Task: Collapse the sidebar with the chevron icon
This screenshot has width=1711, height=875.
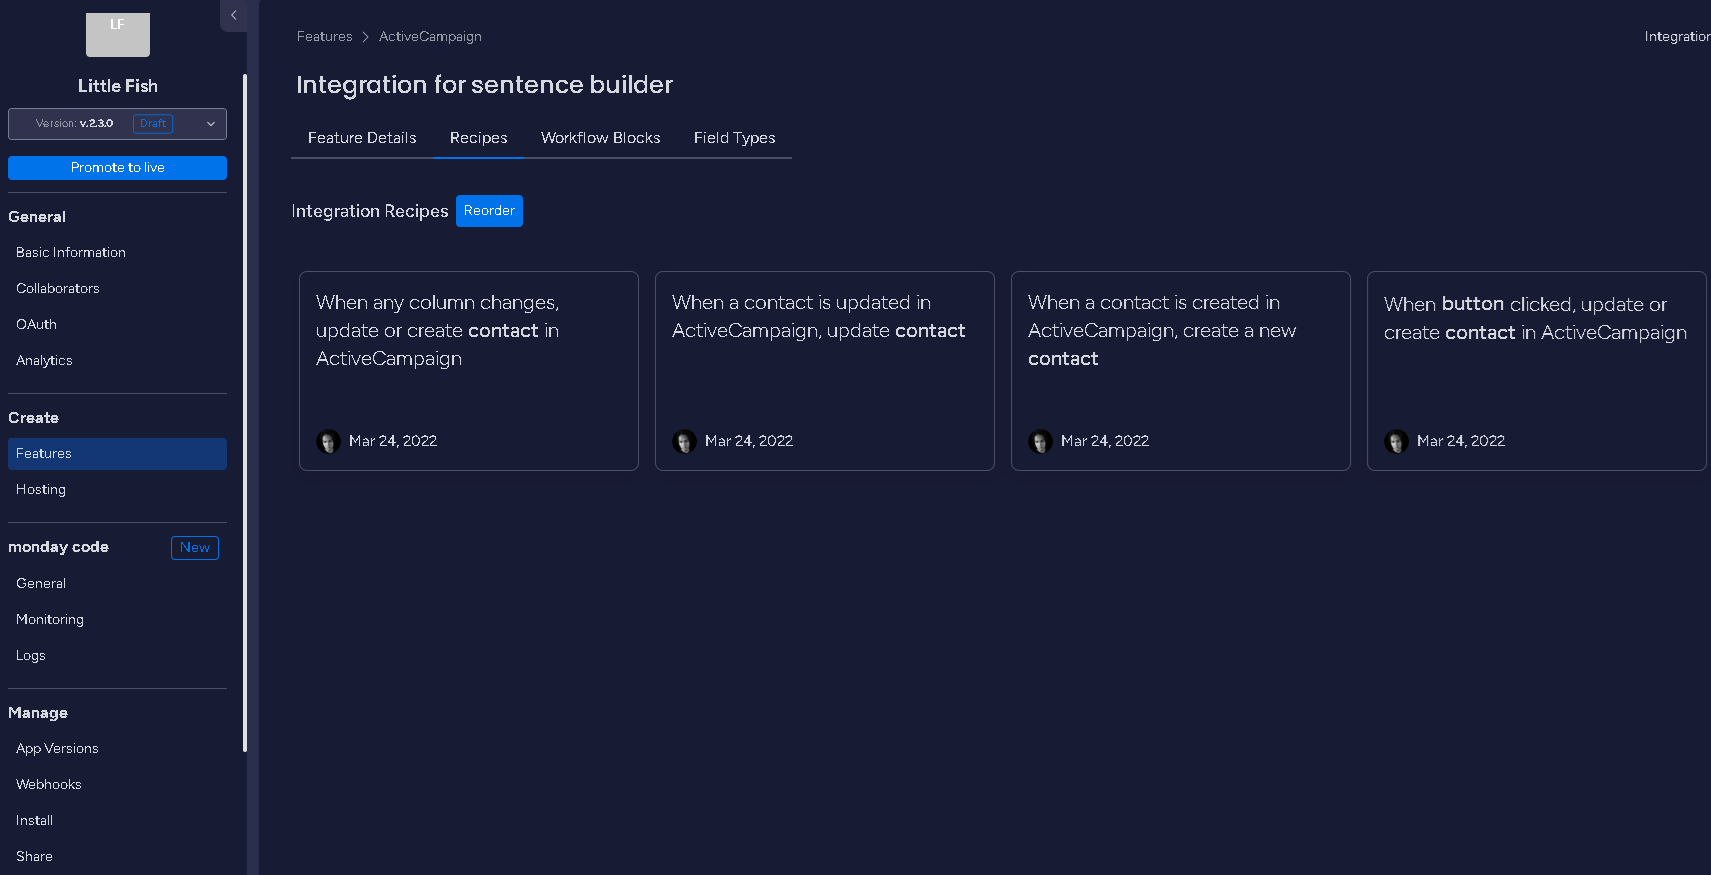Action: (234, 15)
